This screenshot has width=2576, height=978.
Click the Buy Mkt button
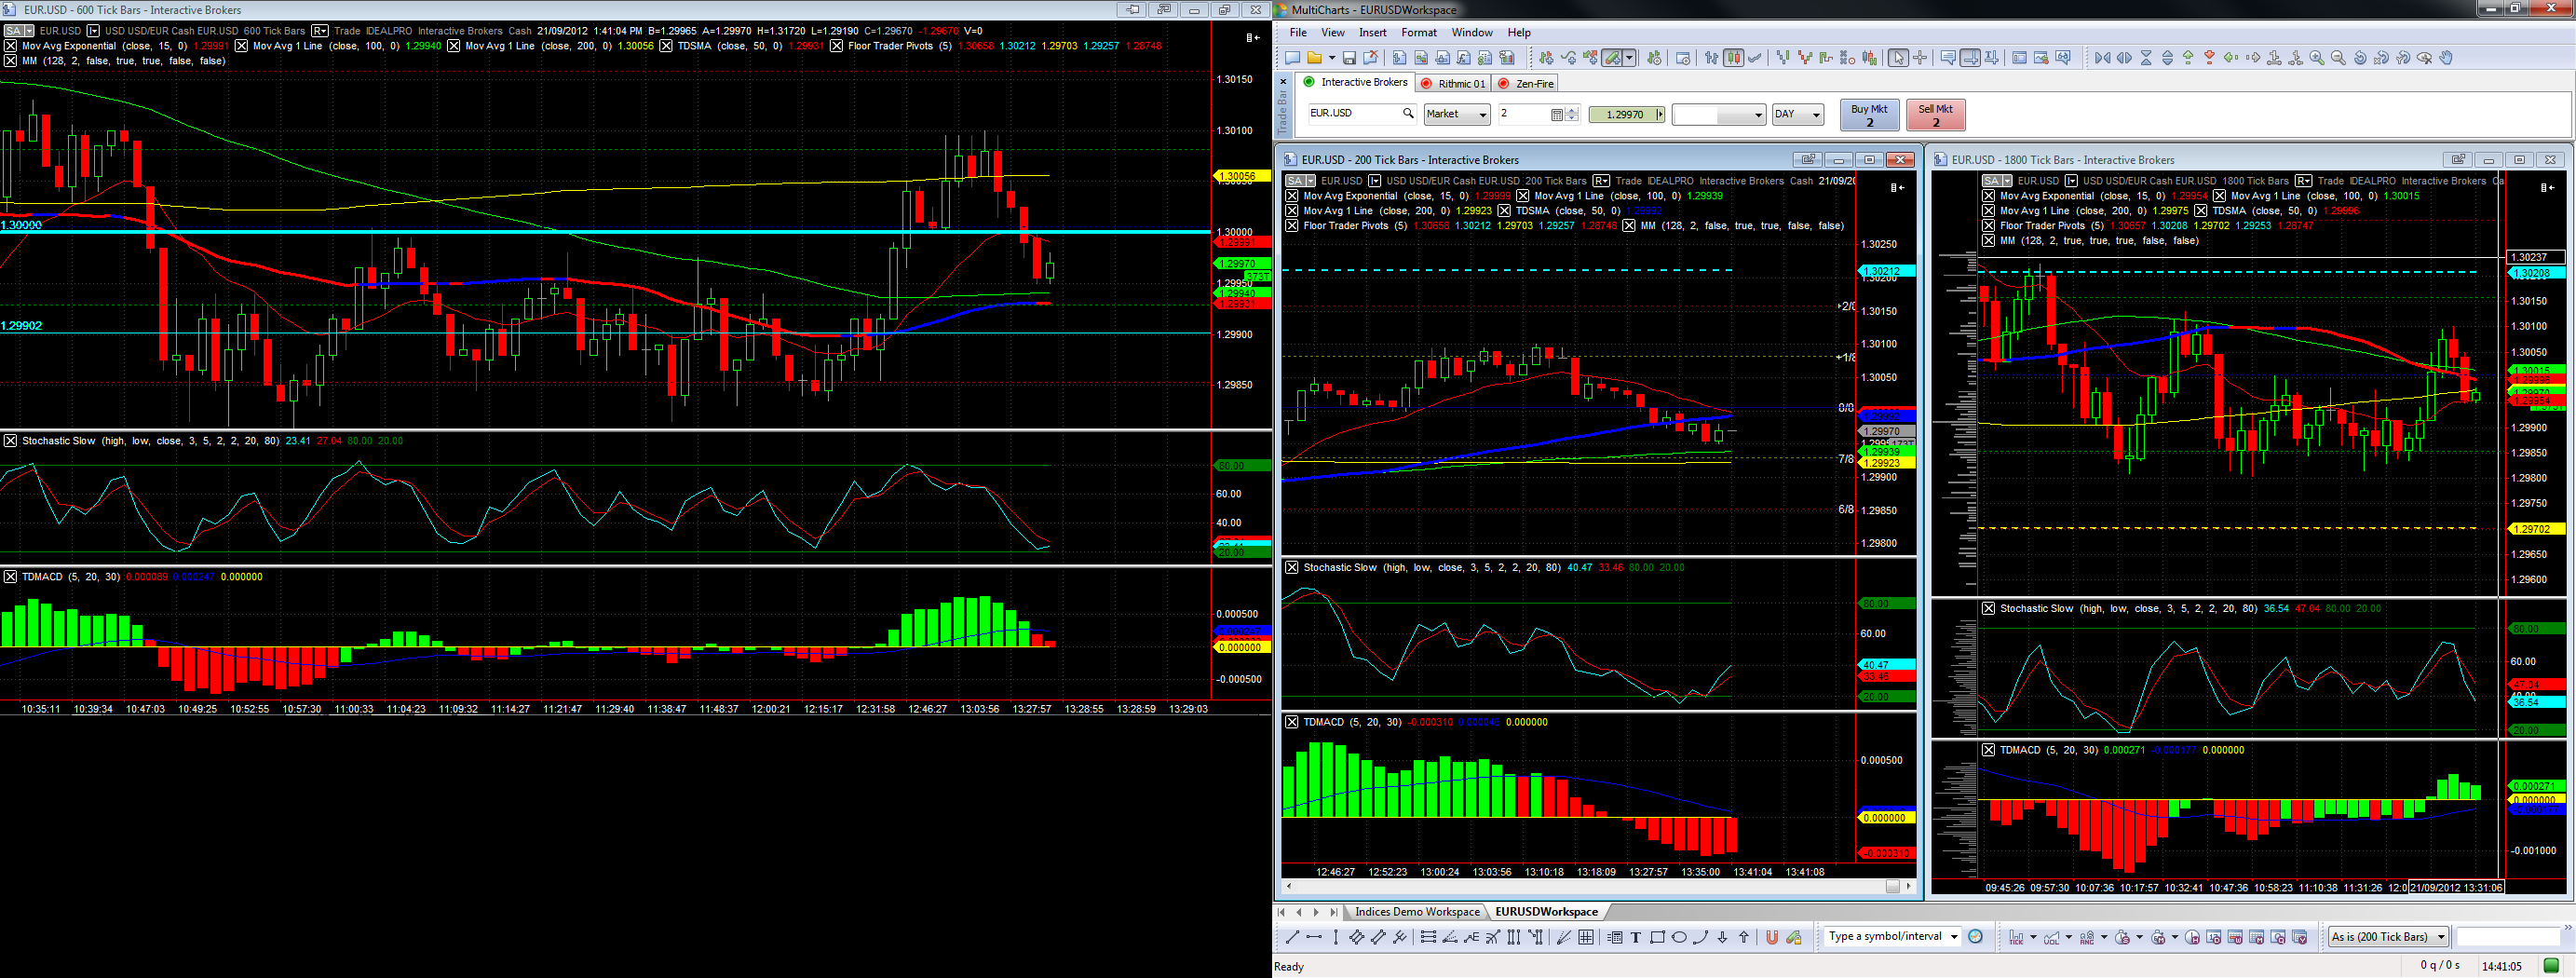click(1869, 115)
